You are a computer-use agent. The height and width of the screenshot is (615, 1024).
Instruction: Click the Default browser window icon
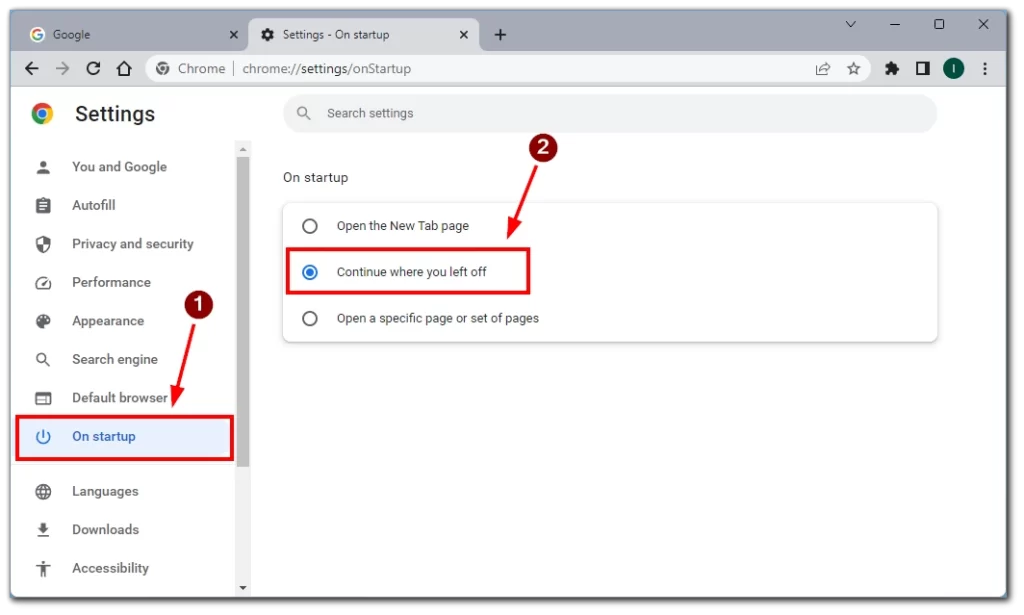[x=43, y=398]
